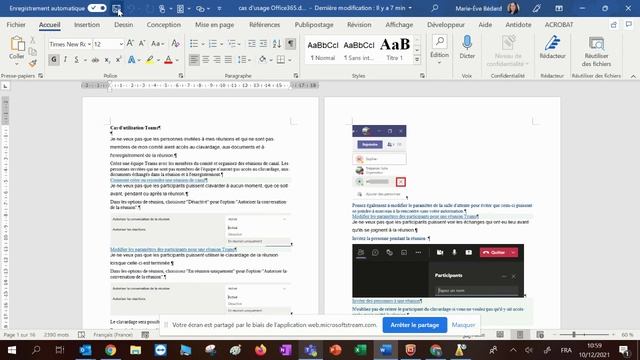The image size is (640, 360).
Task: Toggle the Enregistrement automatique switch
Action: pos(97,8)
